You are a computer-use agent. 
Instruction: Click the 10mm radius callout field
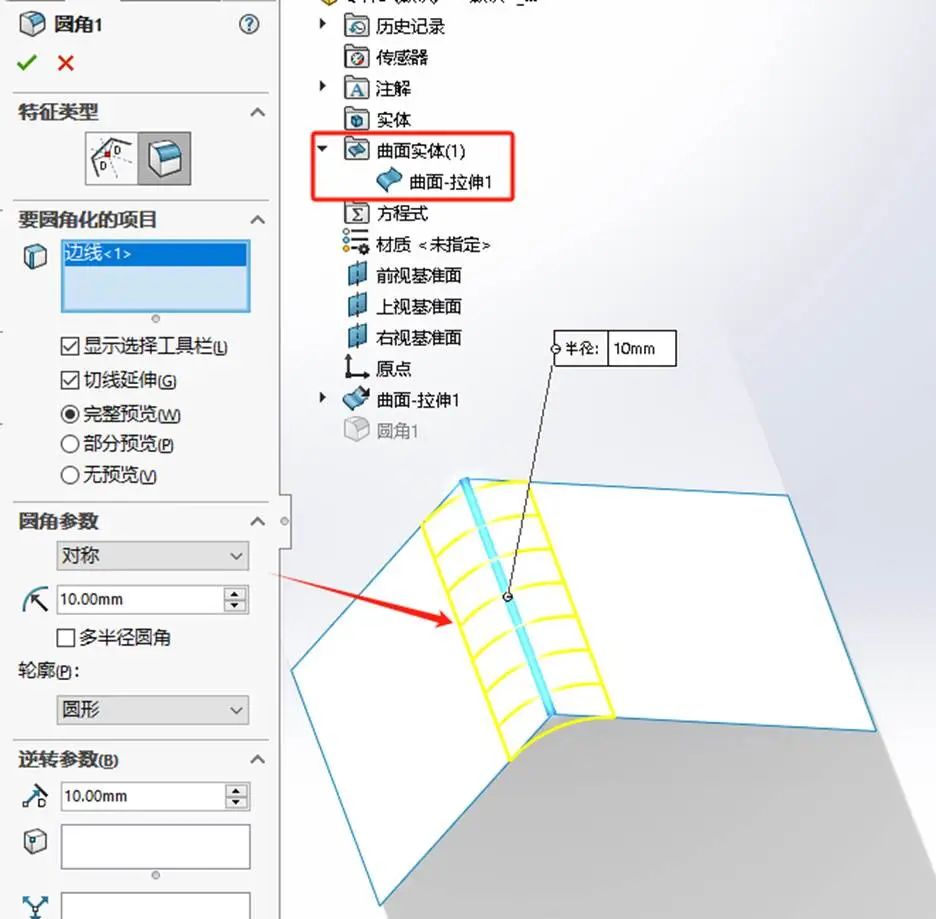point(642,349)
